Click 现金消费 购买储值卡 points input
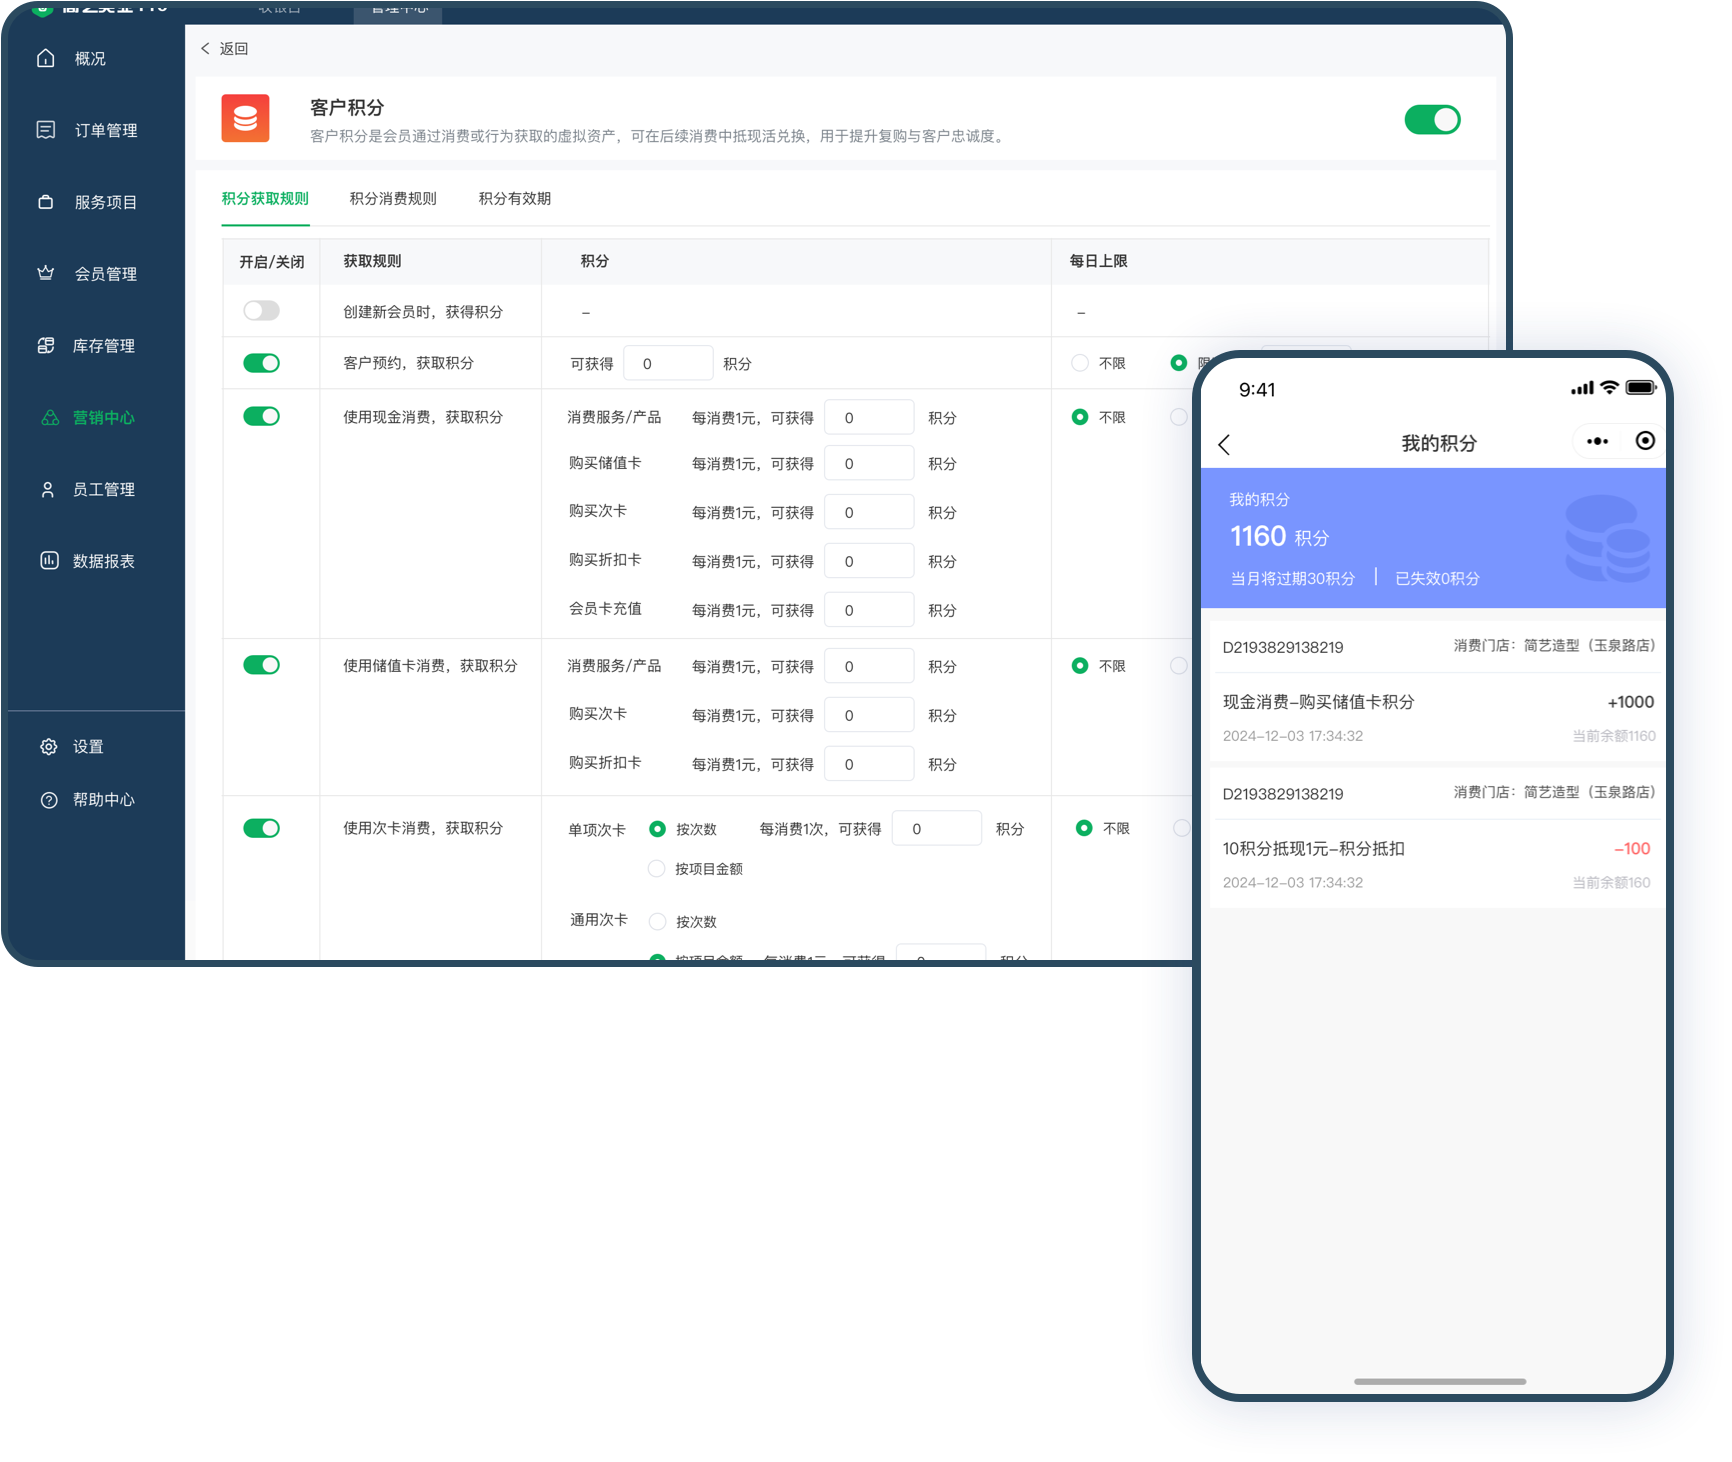The height and width of the screenshot is (1462, 1732). pos(869,463)
